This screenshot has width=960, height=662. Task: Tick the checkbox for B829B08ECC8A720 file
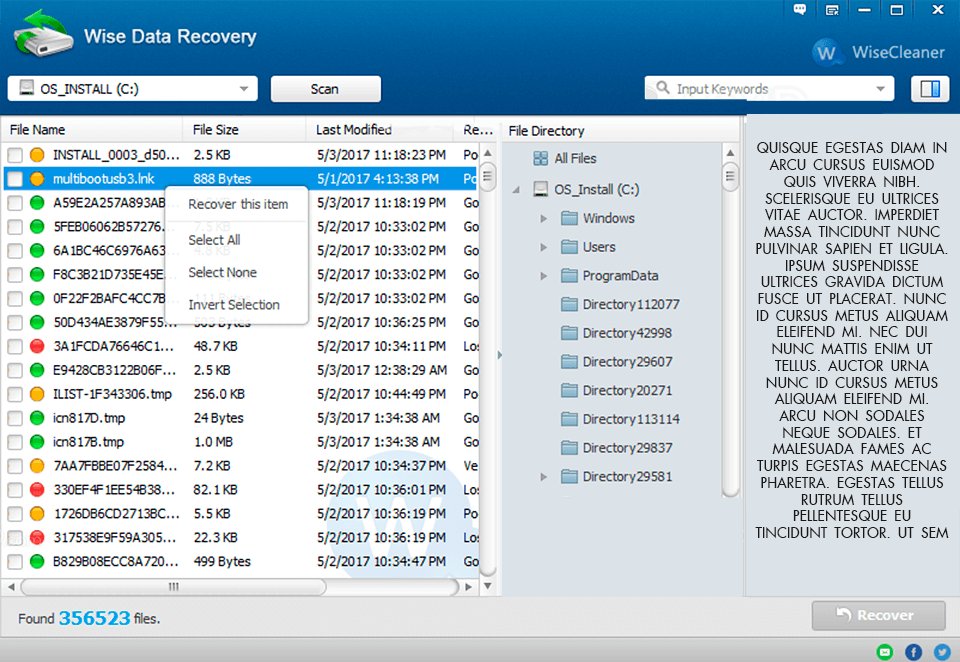[x=15, y=562]
